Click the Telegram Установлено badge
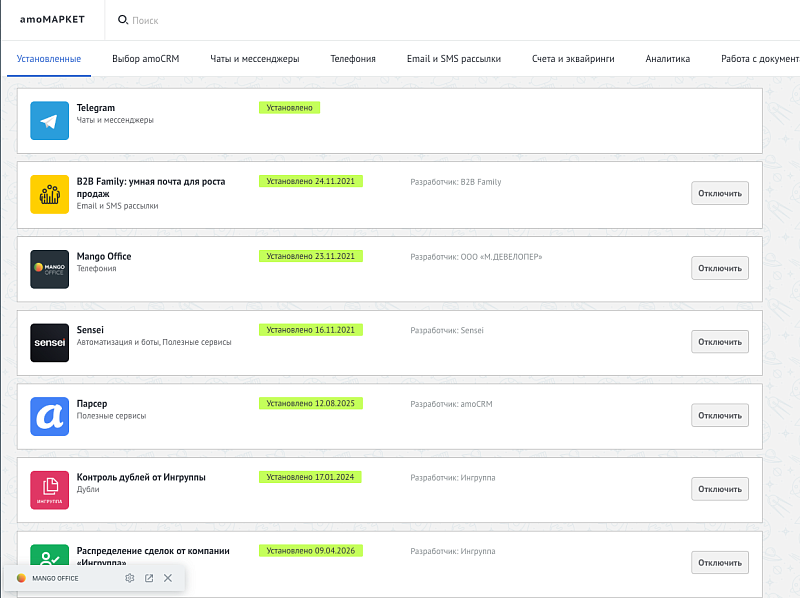Viewport: 800px width, 598px height. coord(289,108)
